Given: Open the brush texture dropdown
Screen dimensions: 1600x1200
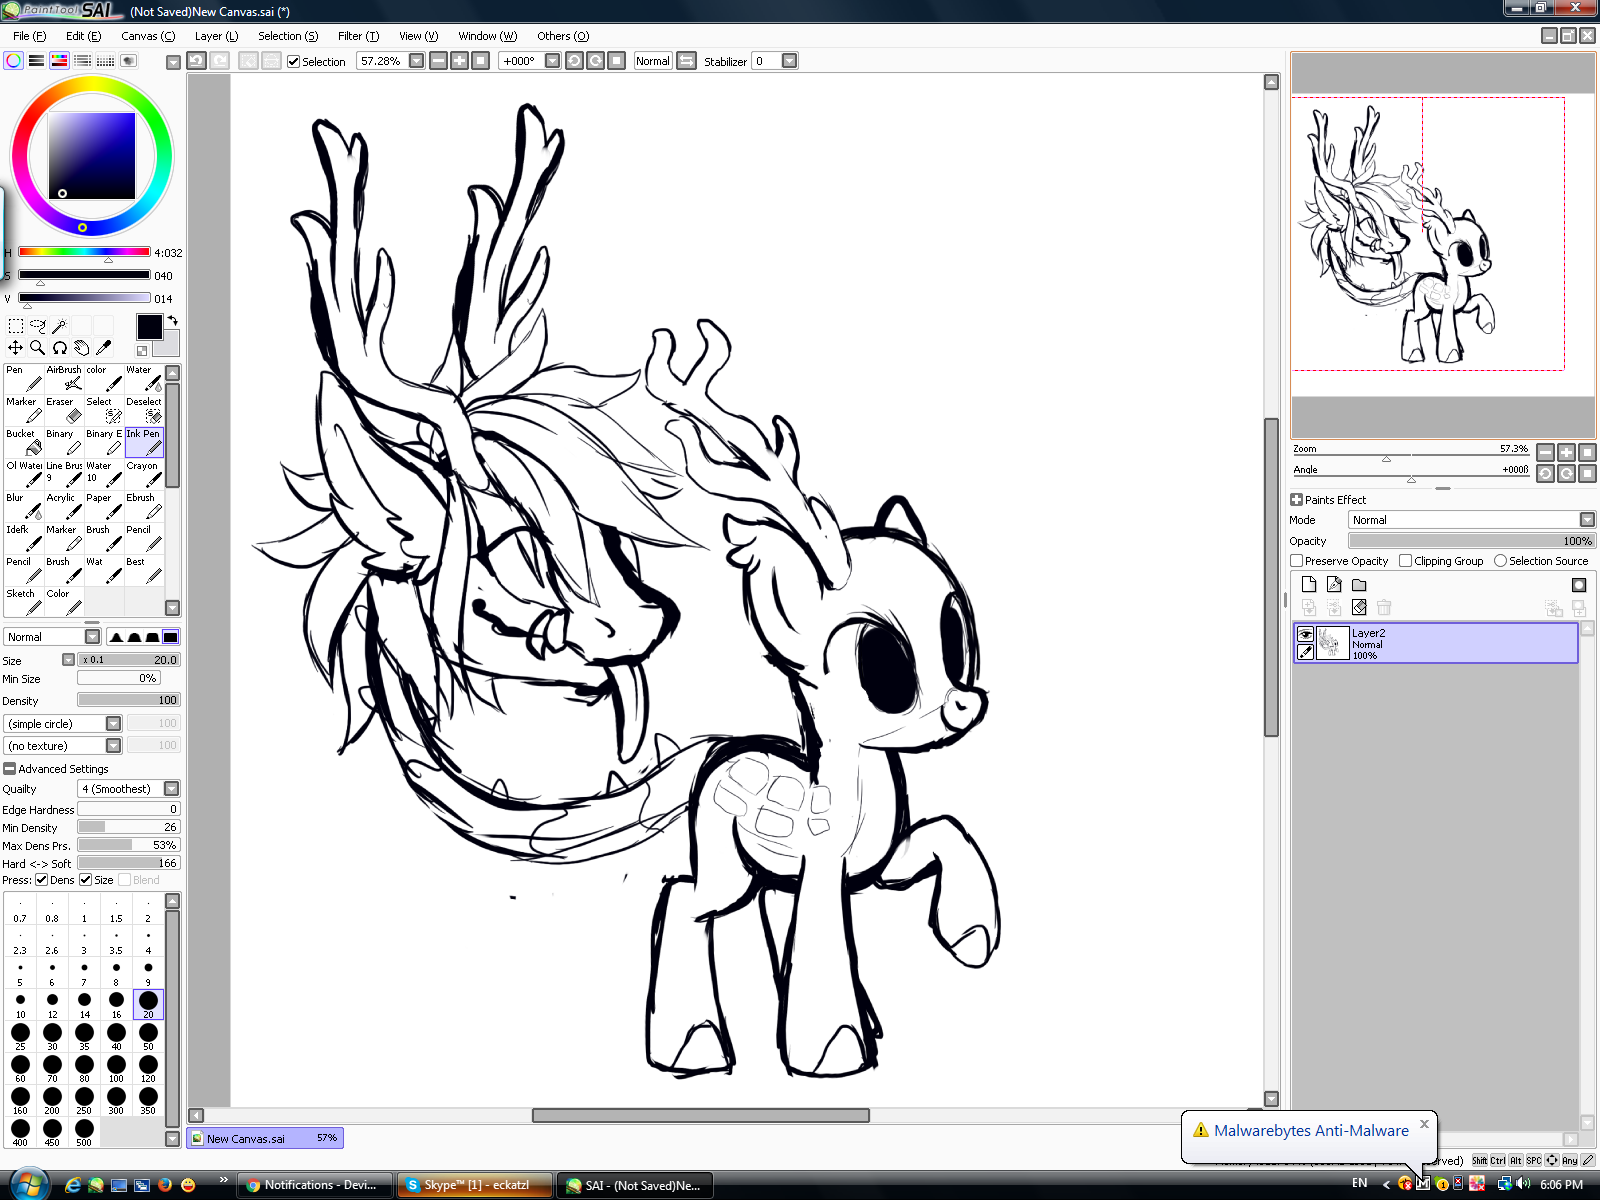Looking at the screenshot, I should (114, 746).
